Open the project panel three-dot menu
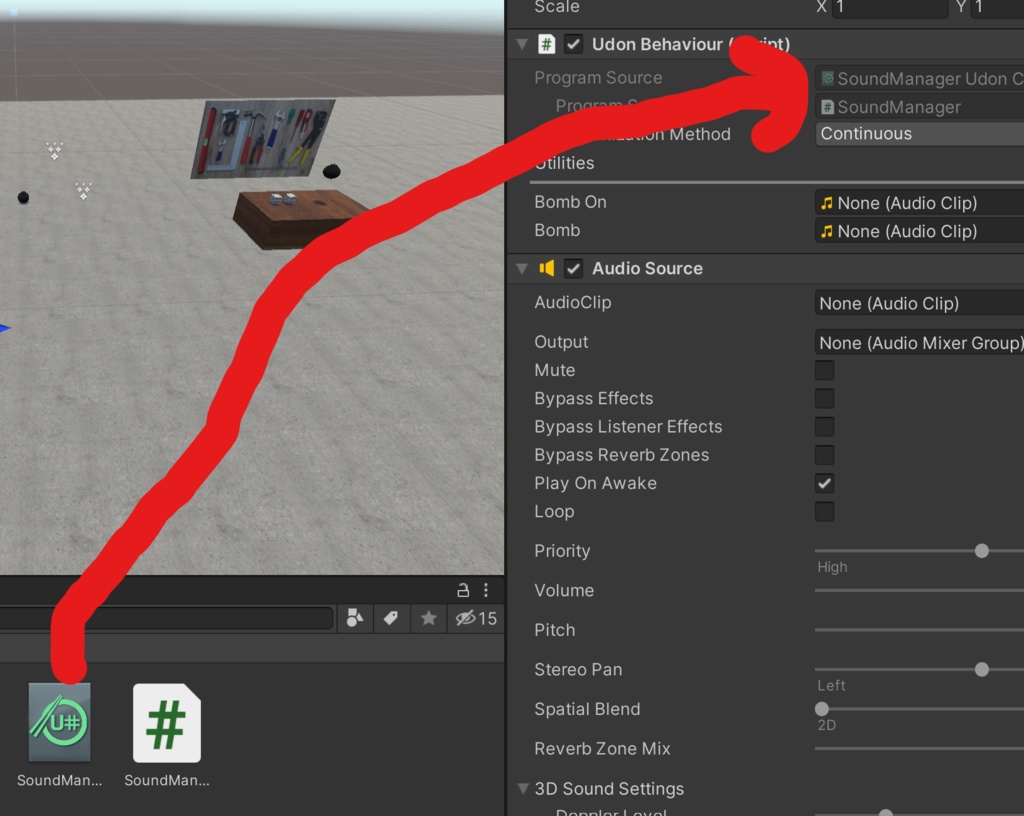The width and height of the screenshot is (1024, 816). (486, 590)
